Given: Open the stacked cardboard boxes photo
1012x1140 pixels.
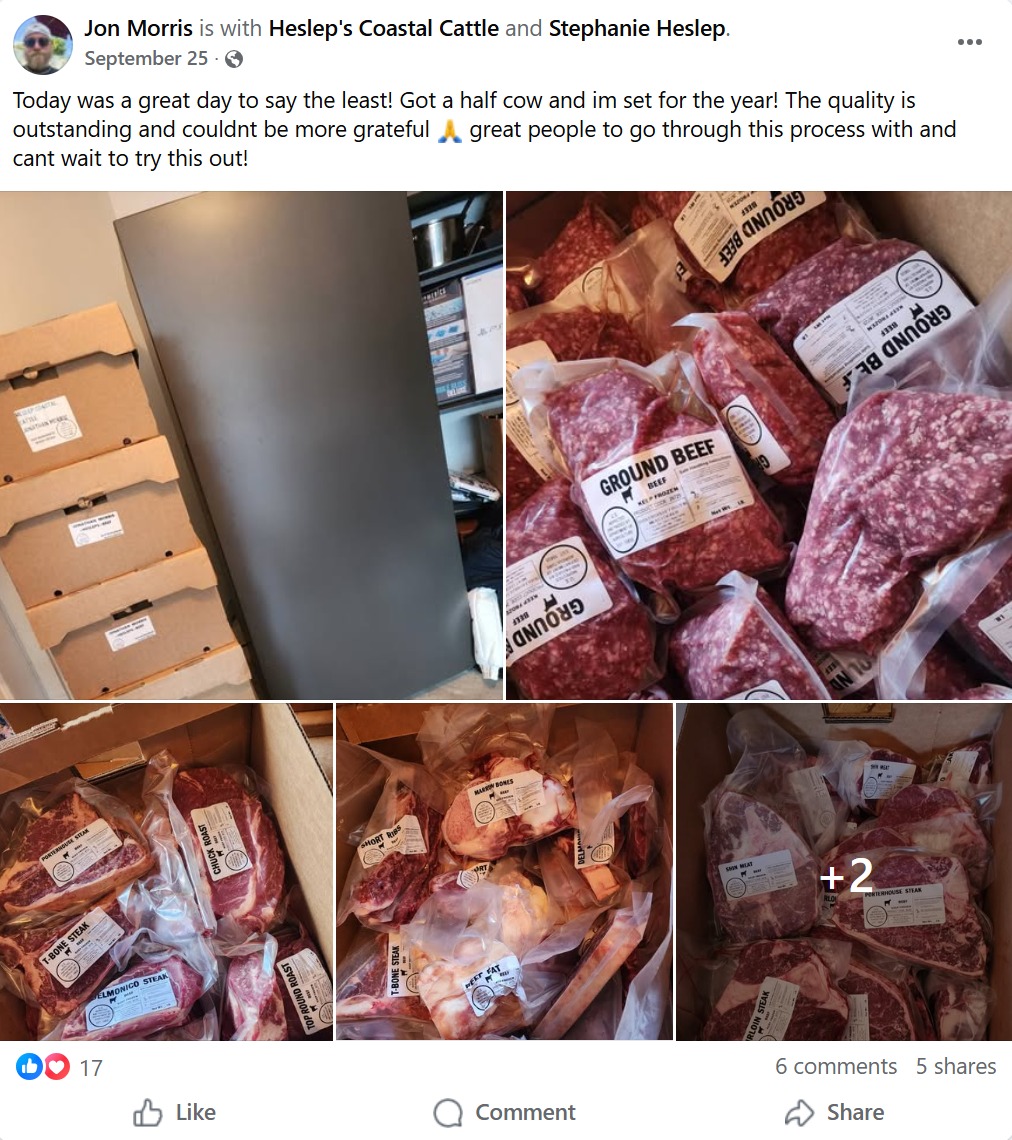Looking at the screenshot, I should 252,445.
